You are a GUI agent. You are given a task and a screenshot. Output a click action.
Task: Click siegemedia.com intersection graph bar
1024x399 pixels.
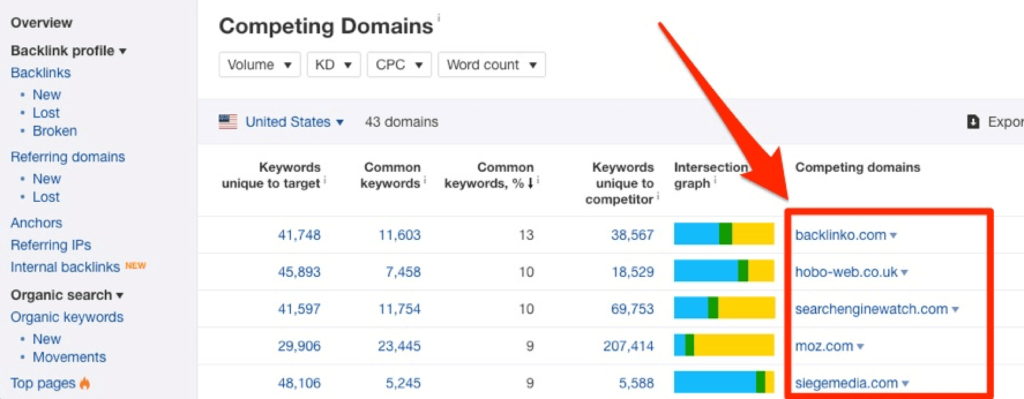tap(724, 382)
